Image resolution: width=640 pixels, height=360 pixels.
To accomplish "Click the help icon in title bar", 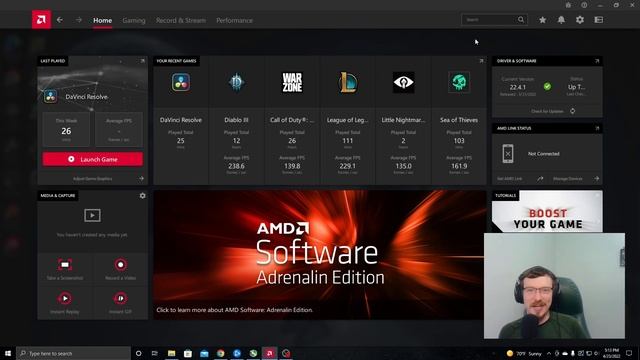I will click(x=584, y=5).
